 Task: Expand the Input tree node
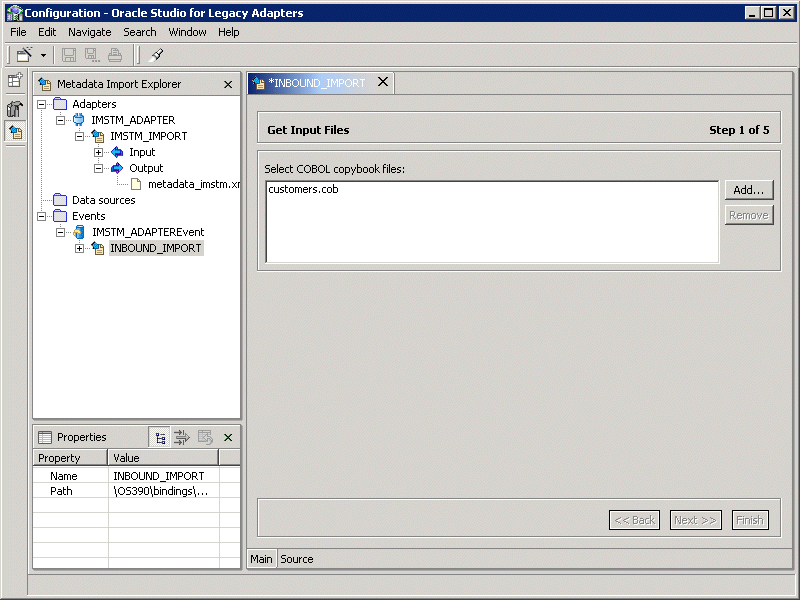[x=98, y=152]
